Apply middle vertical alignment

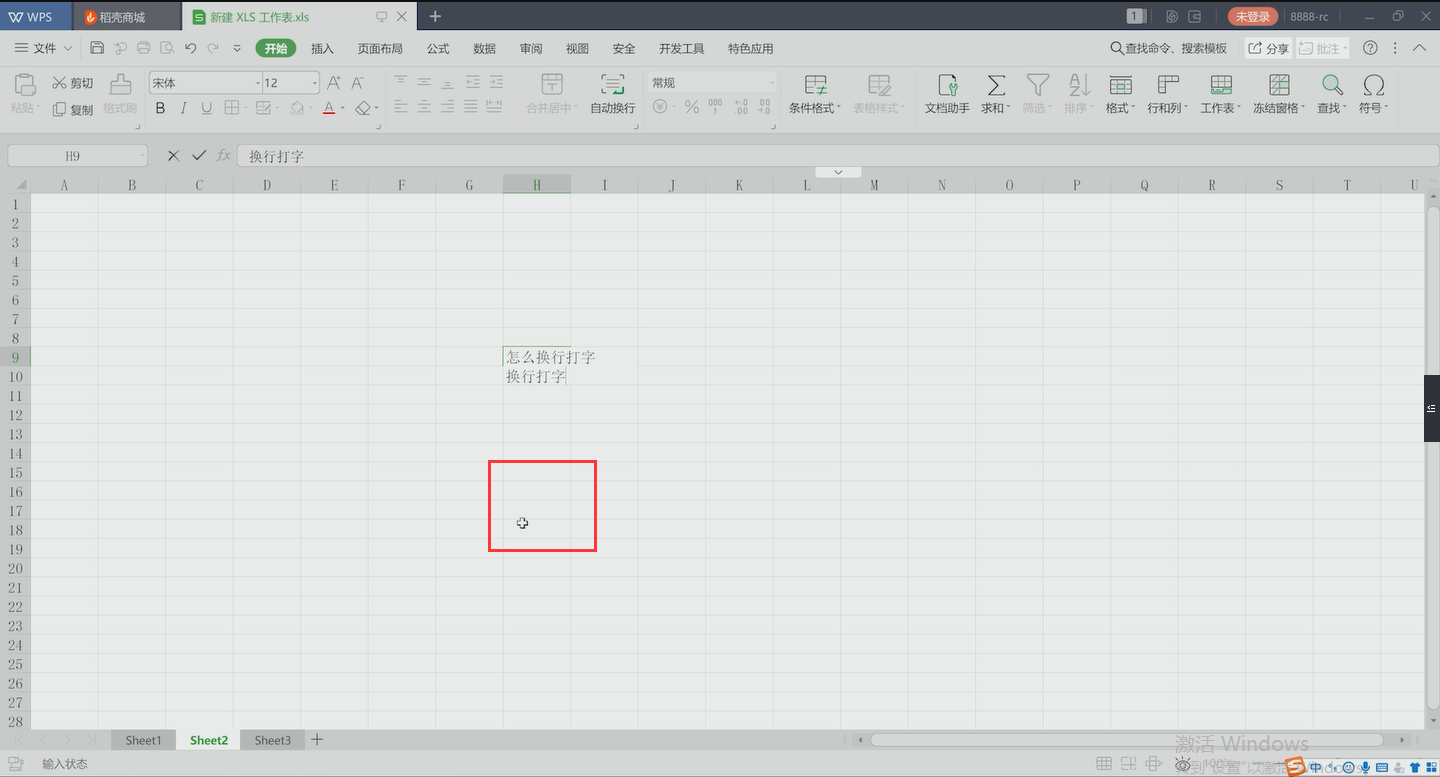[424, 82]
